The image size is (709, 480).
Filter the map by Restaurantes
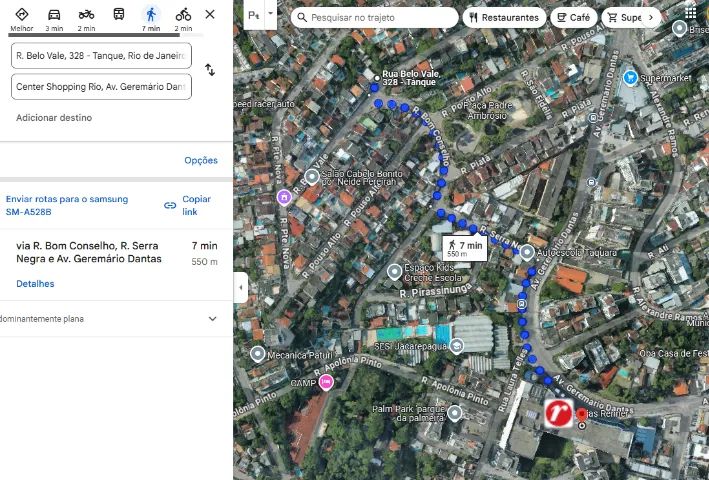(504, 17)
